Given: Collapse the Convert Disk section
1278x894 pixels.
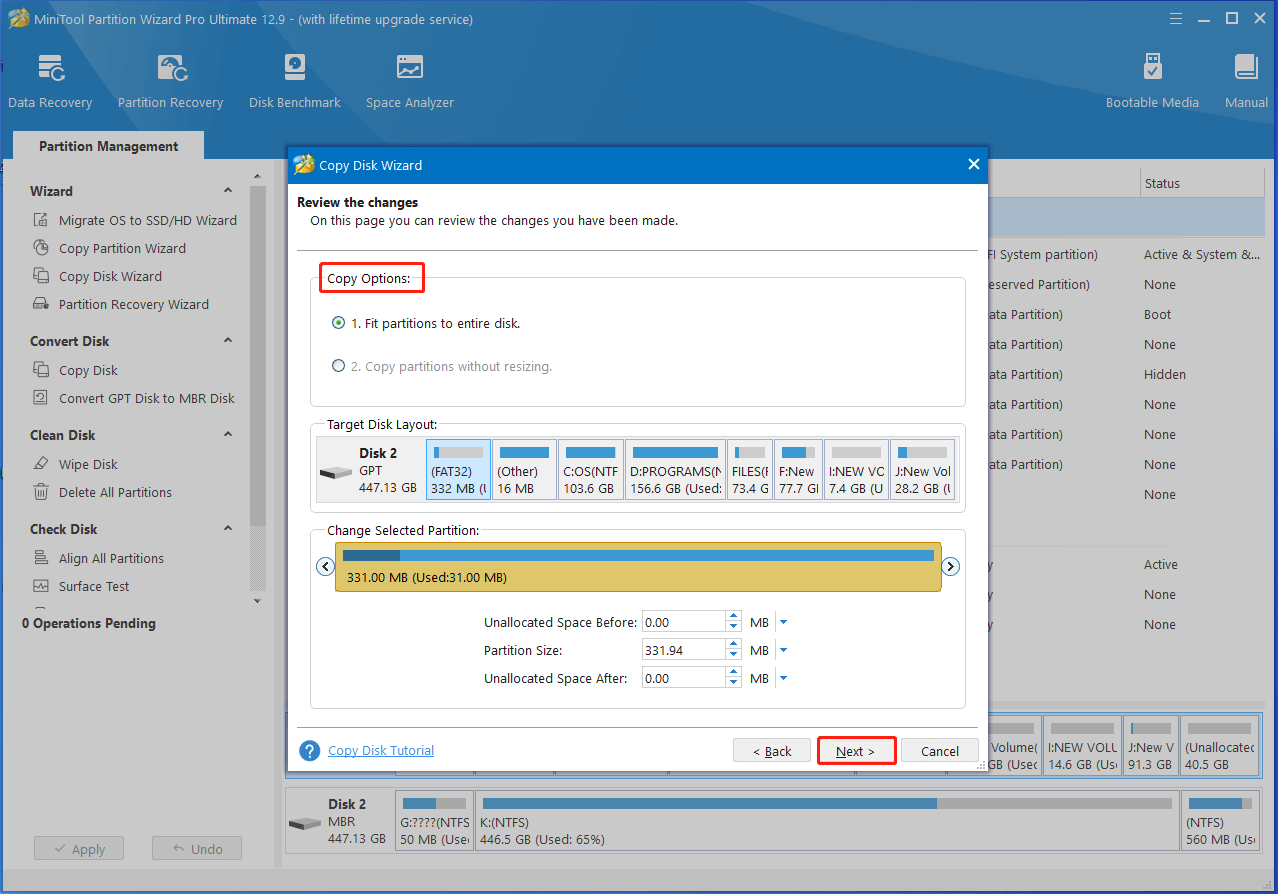Looking at the screenshot, I should tap(228, 341).
